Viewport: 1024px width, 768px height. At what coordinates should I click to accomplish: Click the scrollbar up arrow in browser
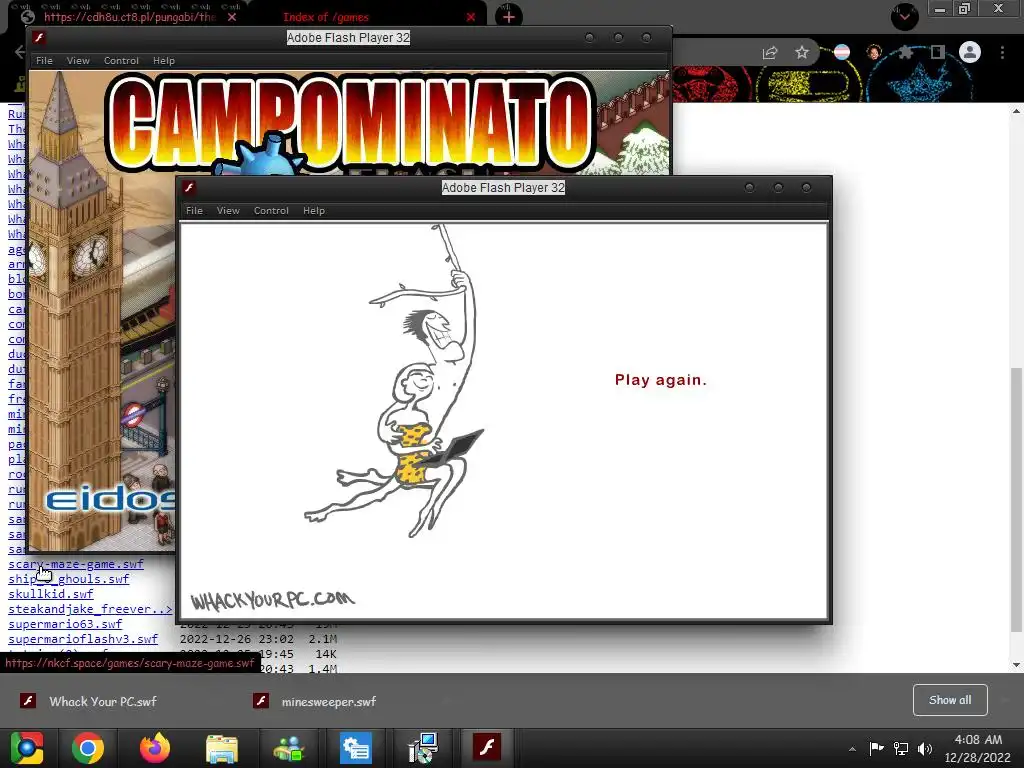(1016, 111)
